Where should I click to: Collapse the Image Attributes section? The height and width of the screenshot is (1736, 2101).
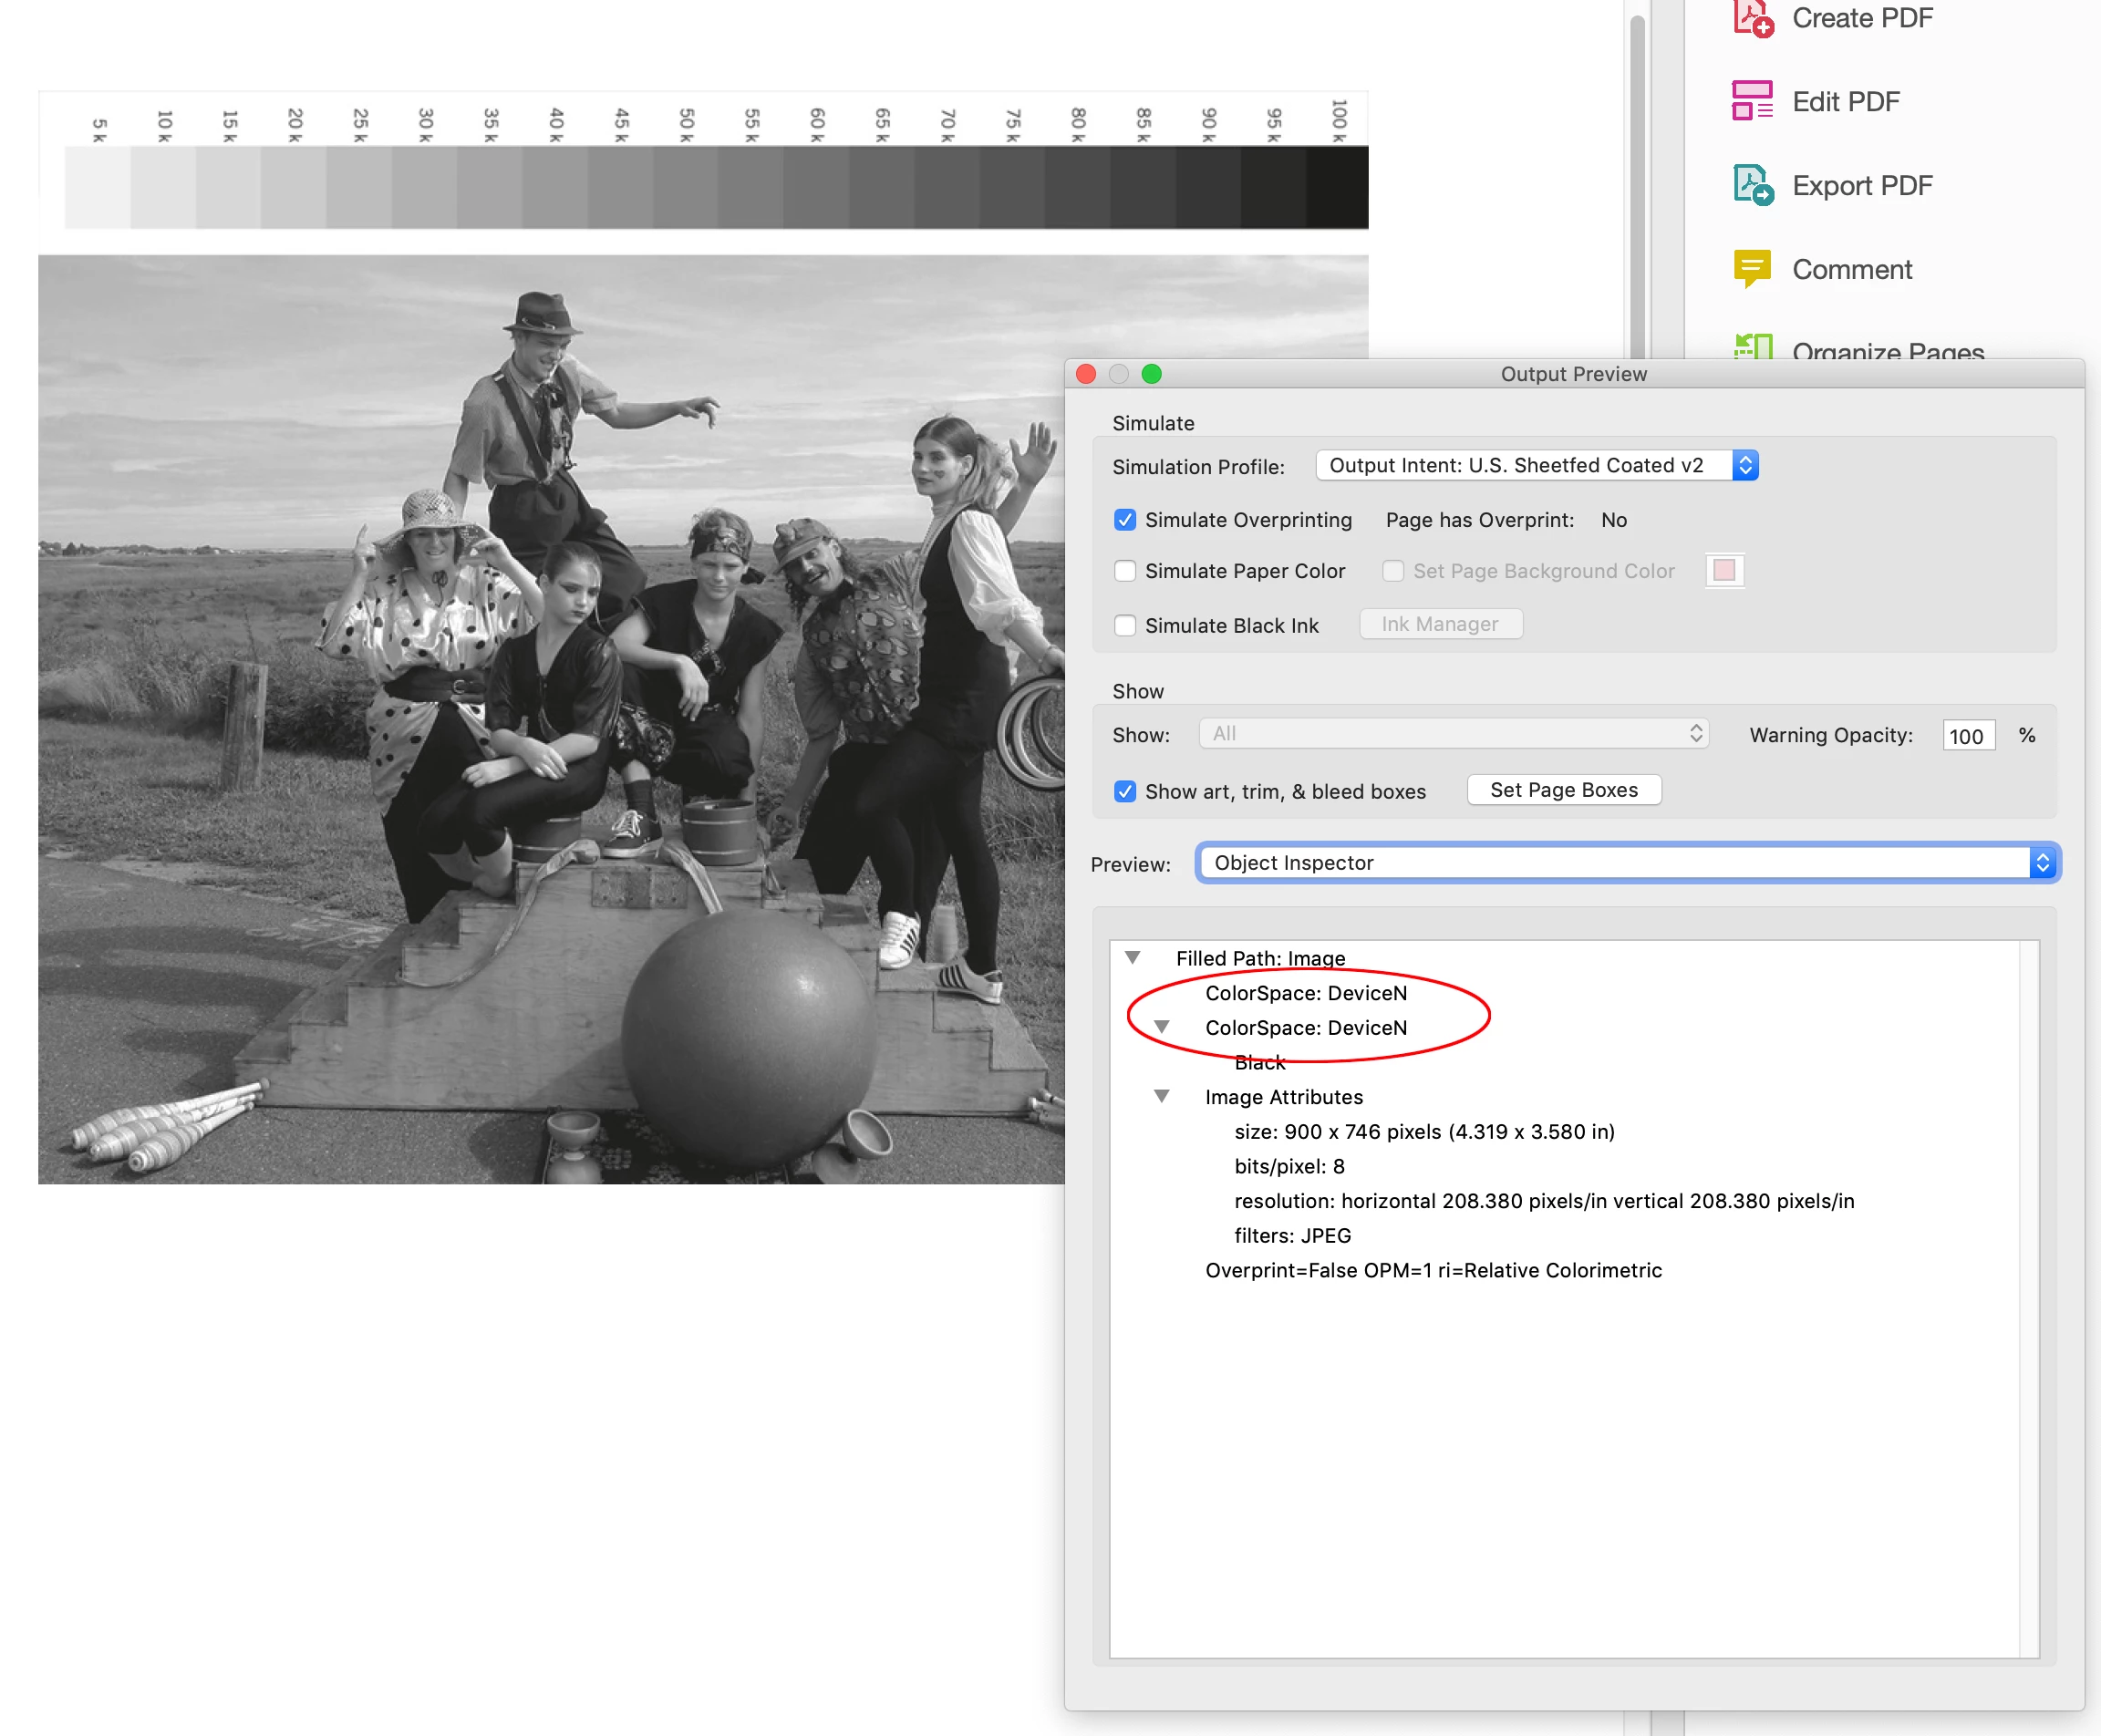[x=1162, y=1096]
